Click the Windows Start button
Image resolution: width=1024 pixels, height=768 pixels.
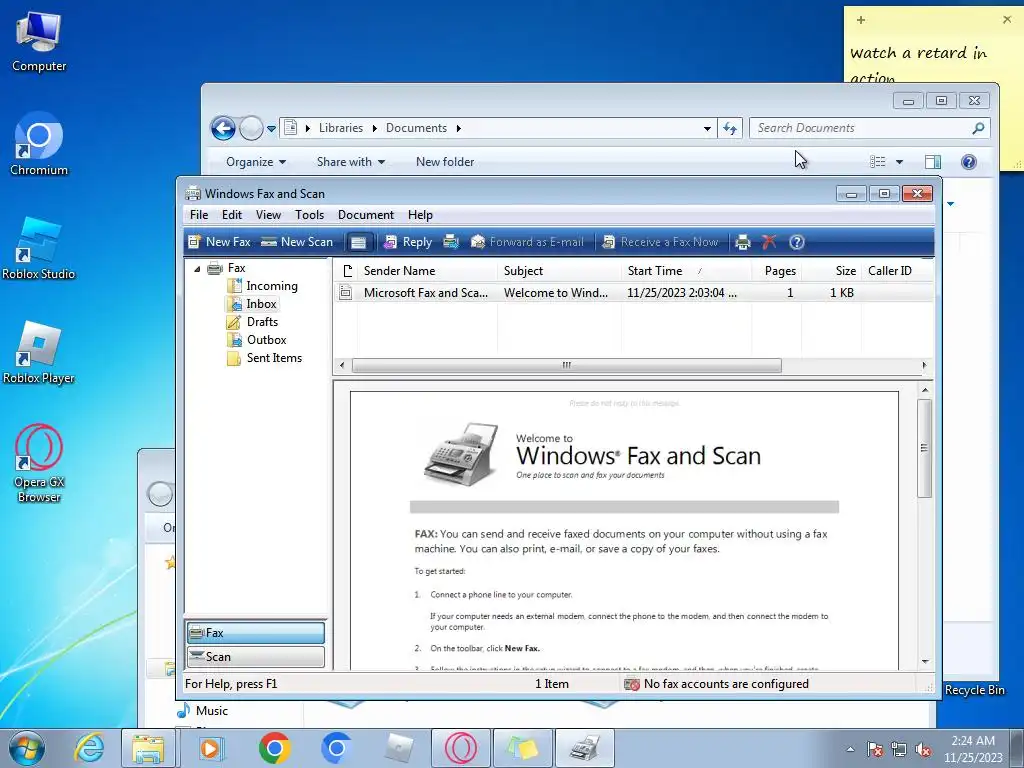[x=27, y=748]
